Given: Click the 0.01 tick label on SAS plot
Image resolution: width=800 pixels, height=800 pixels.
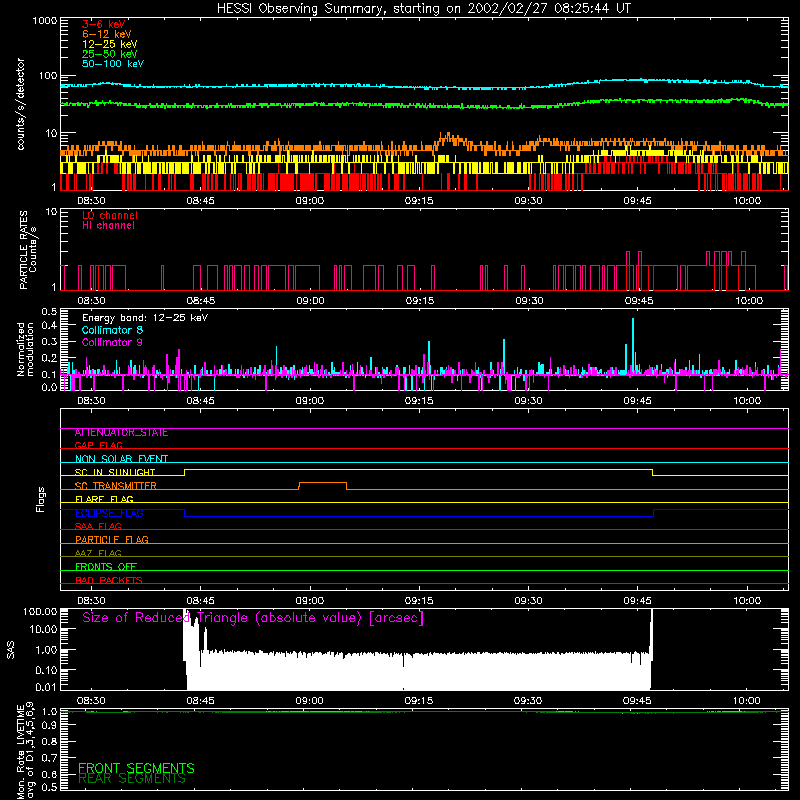Looking at the screenshot, I should coord(46,687).
